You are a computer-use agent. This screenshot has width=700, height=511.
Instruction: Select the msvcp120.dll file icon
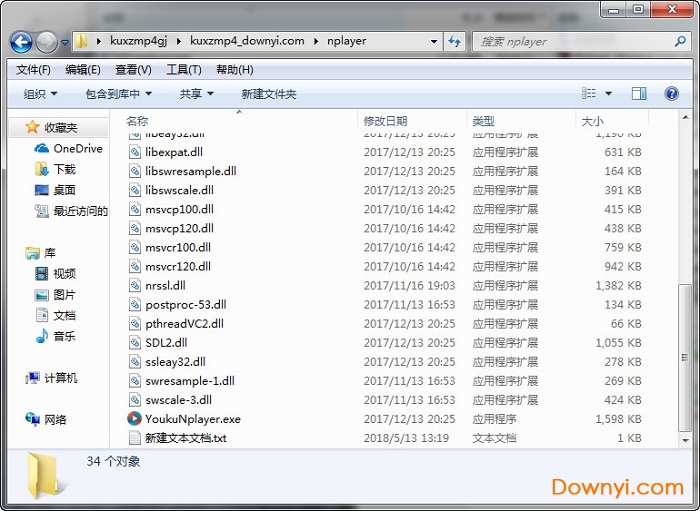(x=135, y=228)
